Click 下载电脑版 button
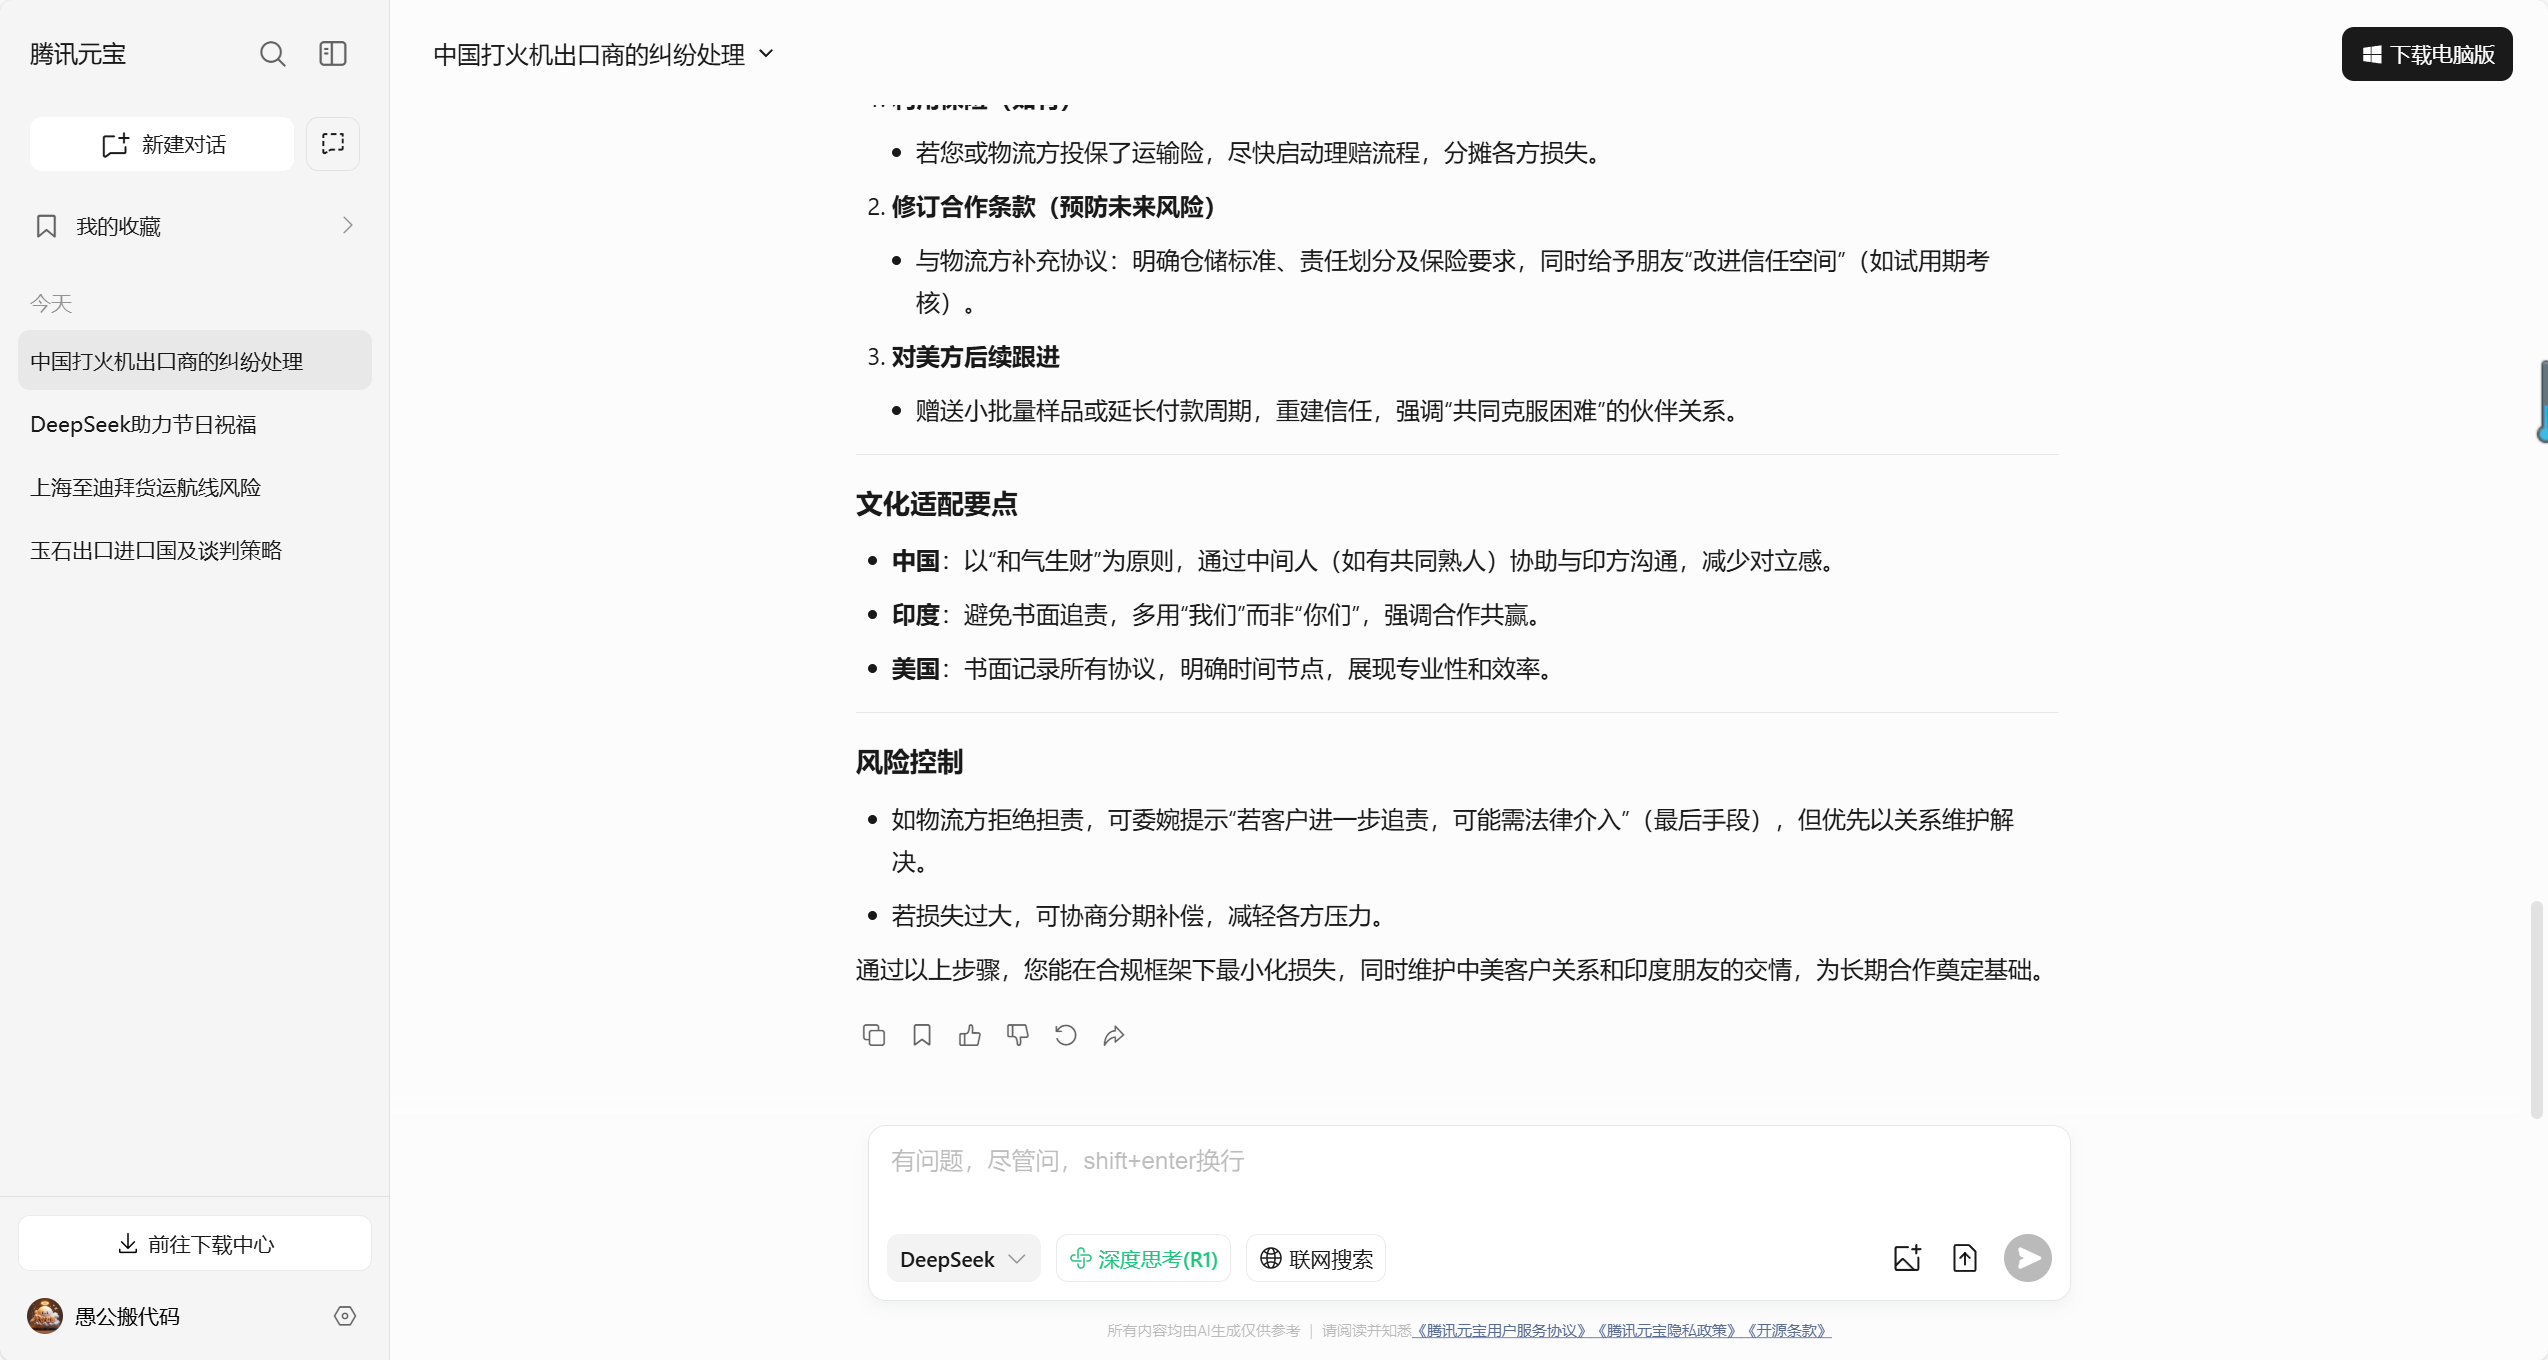Viewport: 2548px width, 1360px height. (2427, 54)
